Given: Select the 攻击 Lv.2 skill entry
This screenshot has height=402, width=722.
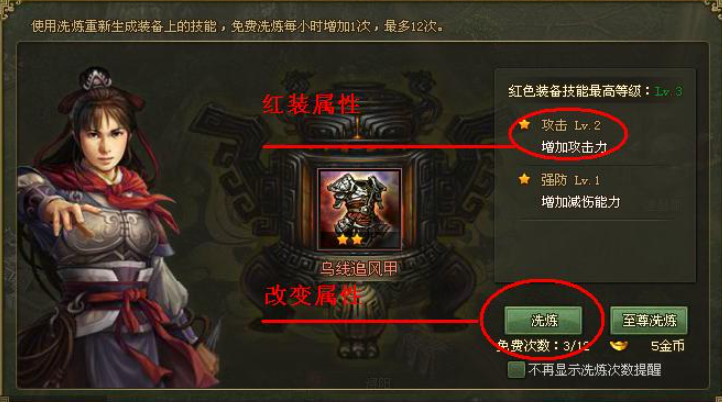Looking at the screenshot, I should click(x=571, y=125).
